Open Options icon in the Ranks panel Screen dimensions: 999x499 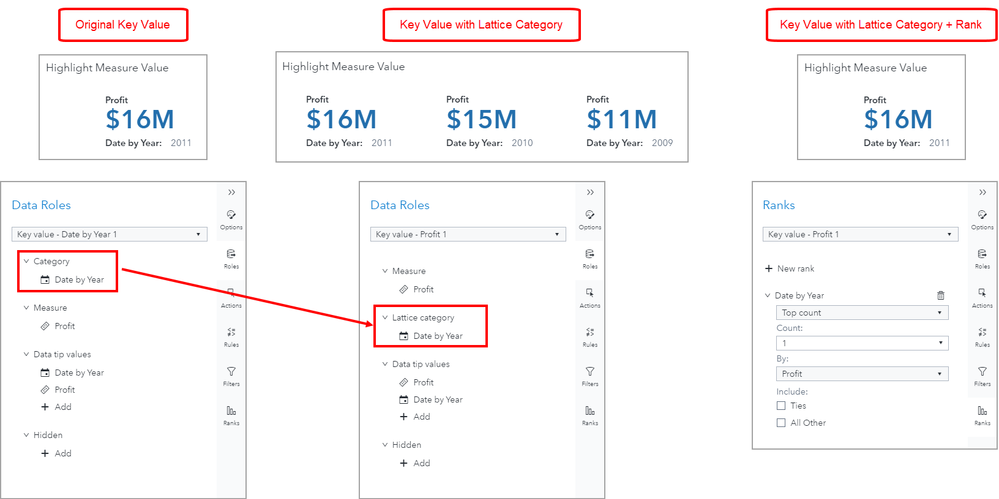982,219
